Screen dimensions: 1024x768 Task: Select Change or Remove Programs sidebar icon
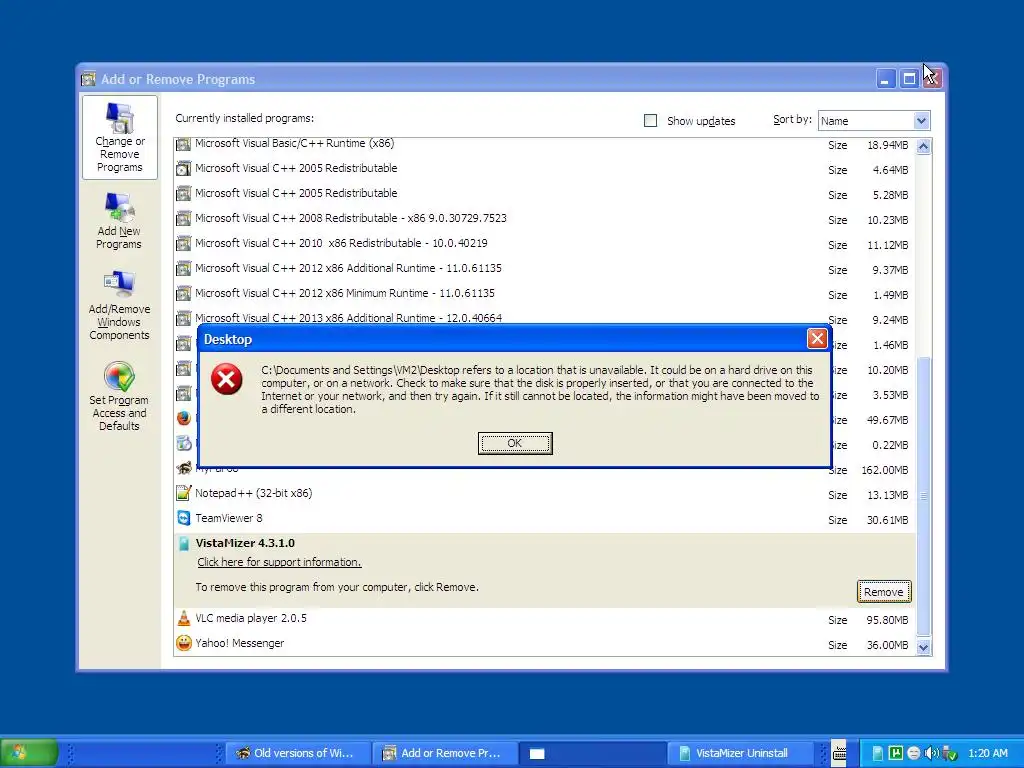[120, 137]
